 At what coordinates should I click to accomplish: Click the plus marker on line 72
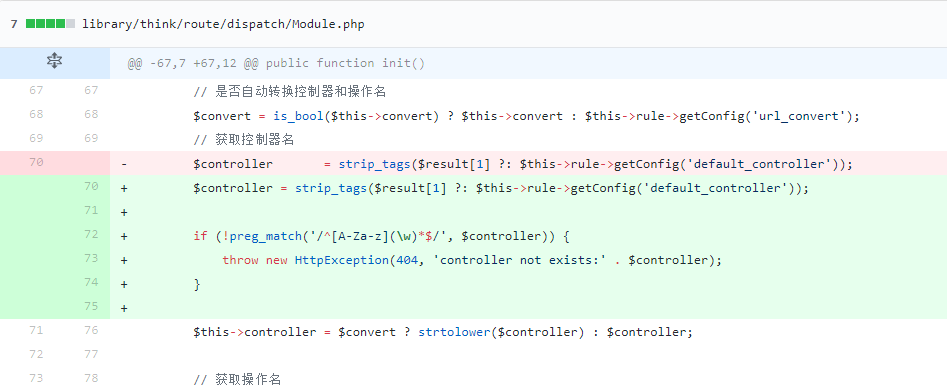pos(124,236)
